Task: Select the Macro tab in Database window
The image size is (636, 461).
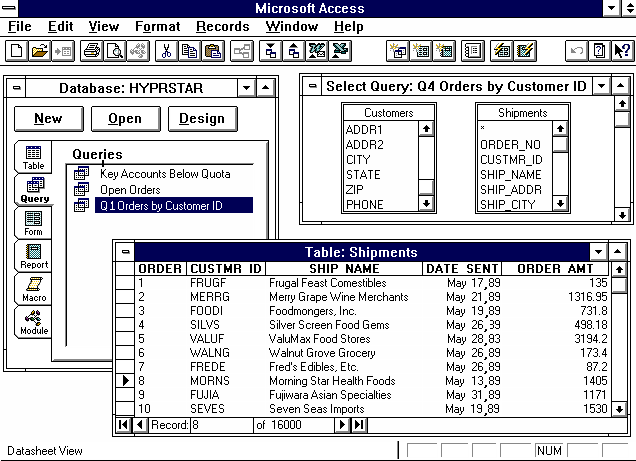Action: pos(34,289)
